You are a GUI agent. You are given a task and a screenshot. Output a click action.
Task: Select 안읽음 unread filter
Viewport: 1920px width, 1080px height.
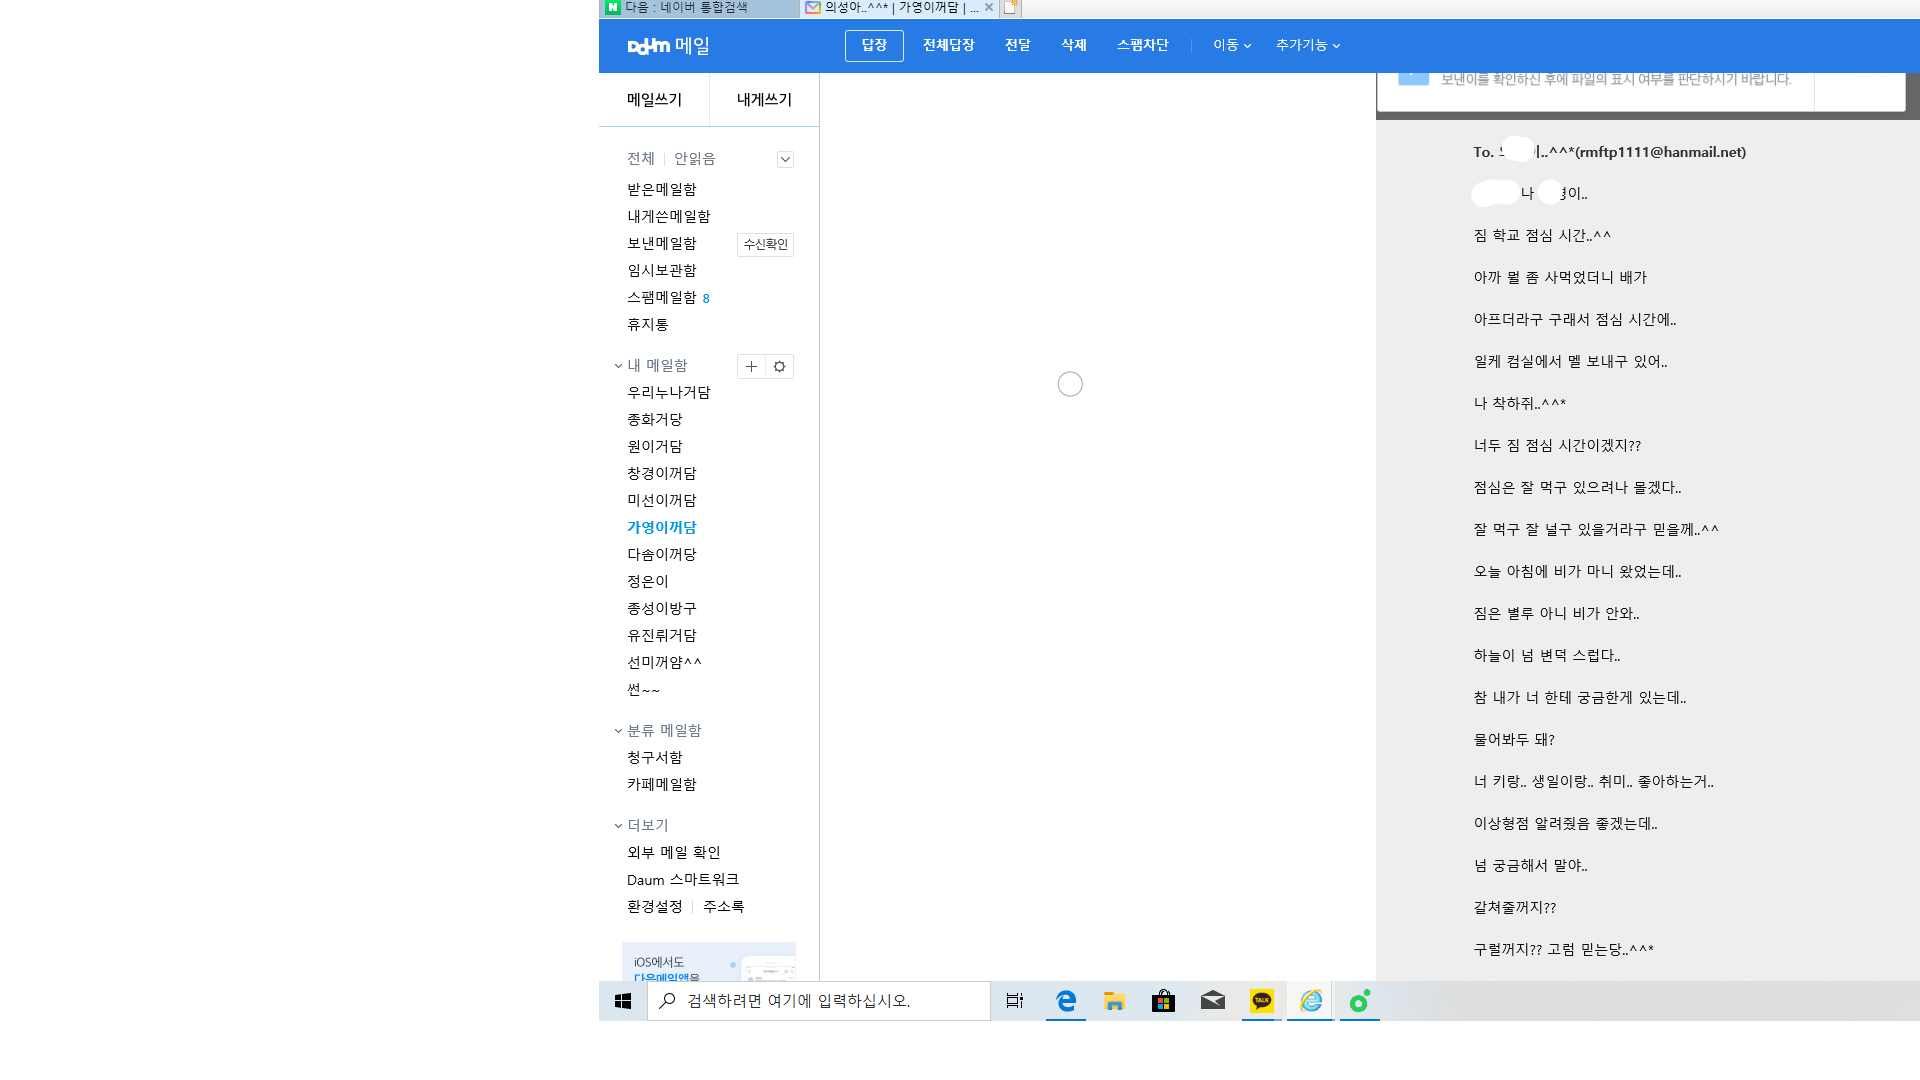[695, 159]
